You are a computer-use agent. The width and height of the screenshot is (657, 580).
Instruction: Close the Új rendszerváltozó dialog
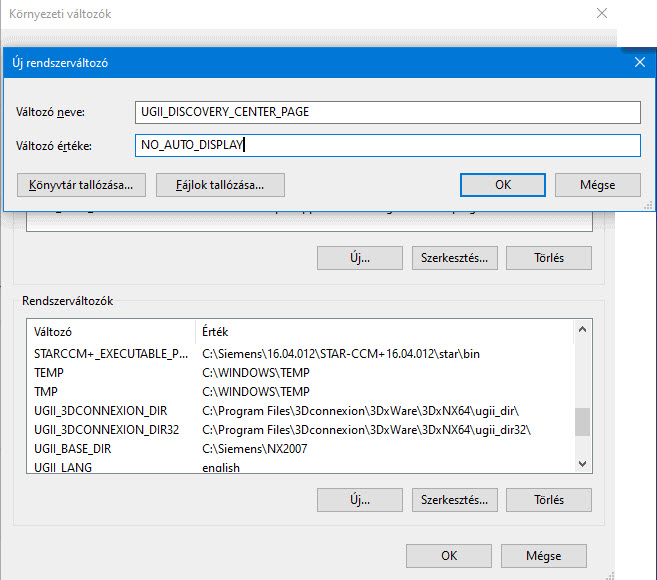point(639,62)
